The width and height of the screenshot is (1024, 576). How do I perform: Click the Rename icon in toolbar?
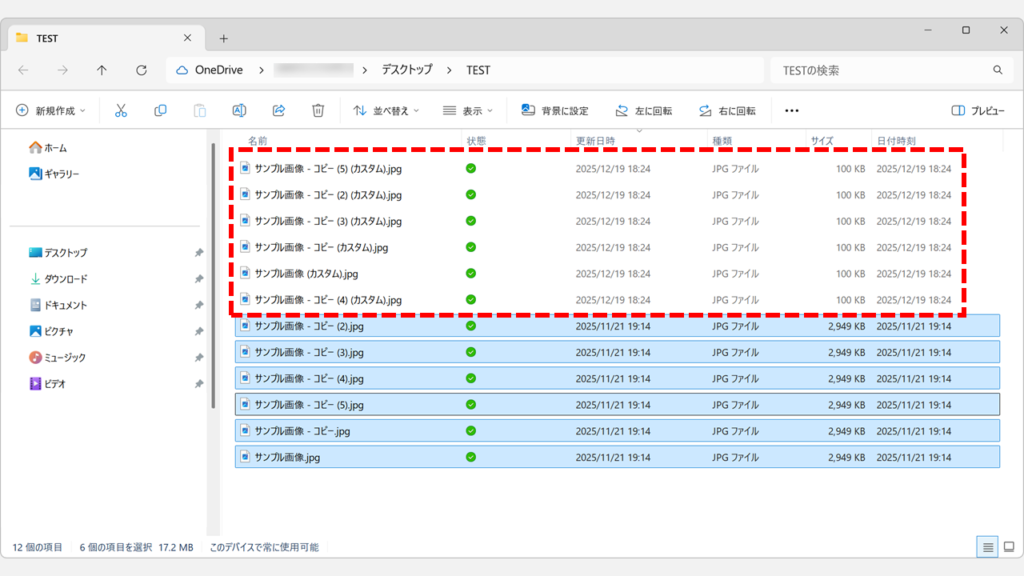coord(239,110)
